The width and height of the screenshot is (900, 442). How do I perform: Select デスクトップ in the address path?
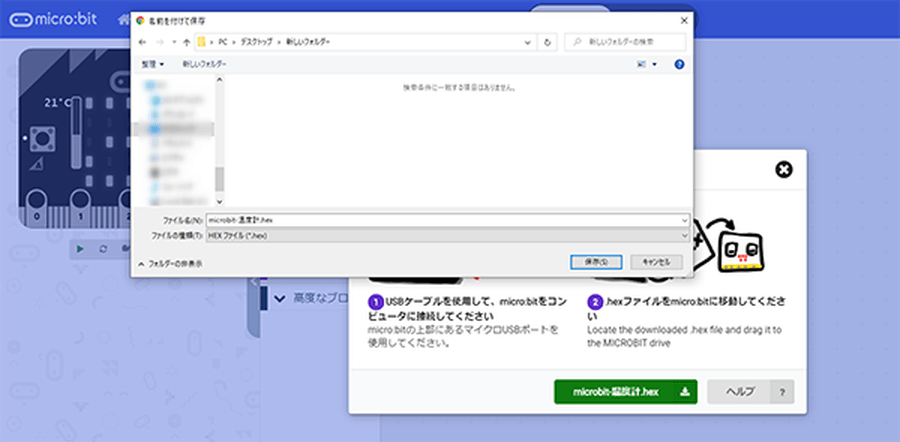(257, 42)
